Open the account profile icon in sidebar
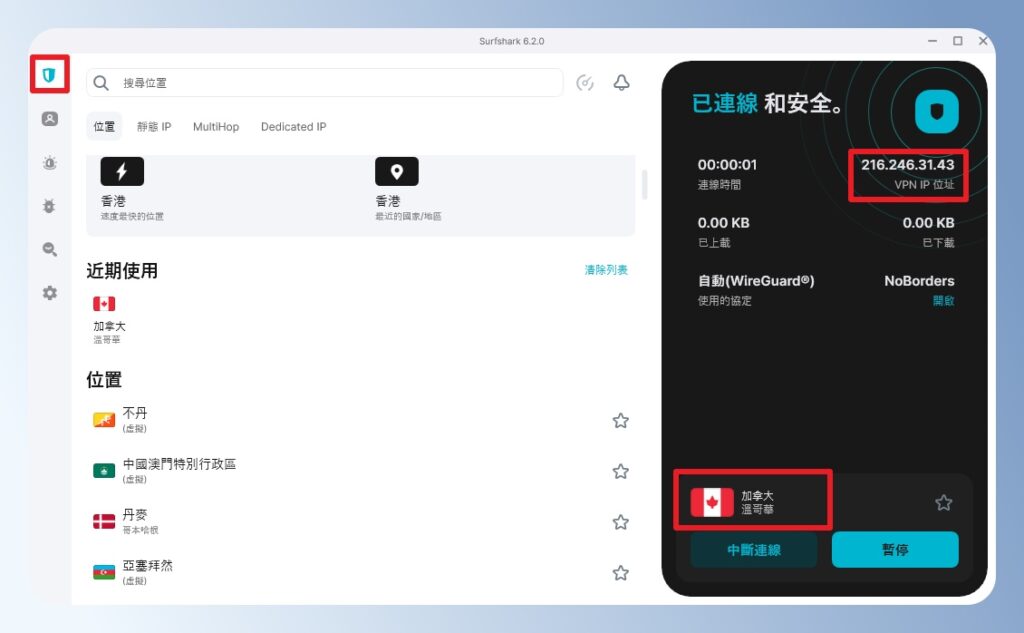The image size is (1024, 633). [x=48, y=119]
